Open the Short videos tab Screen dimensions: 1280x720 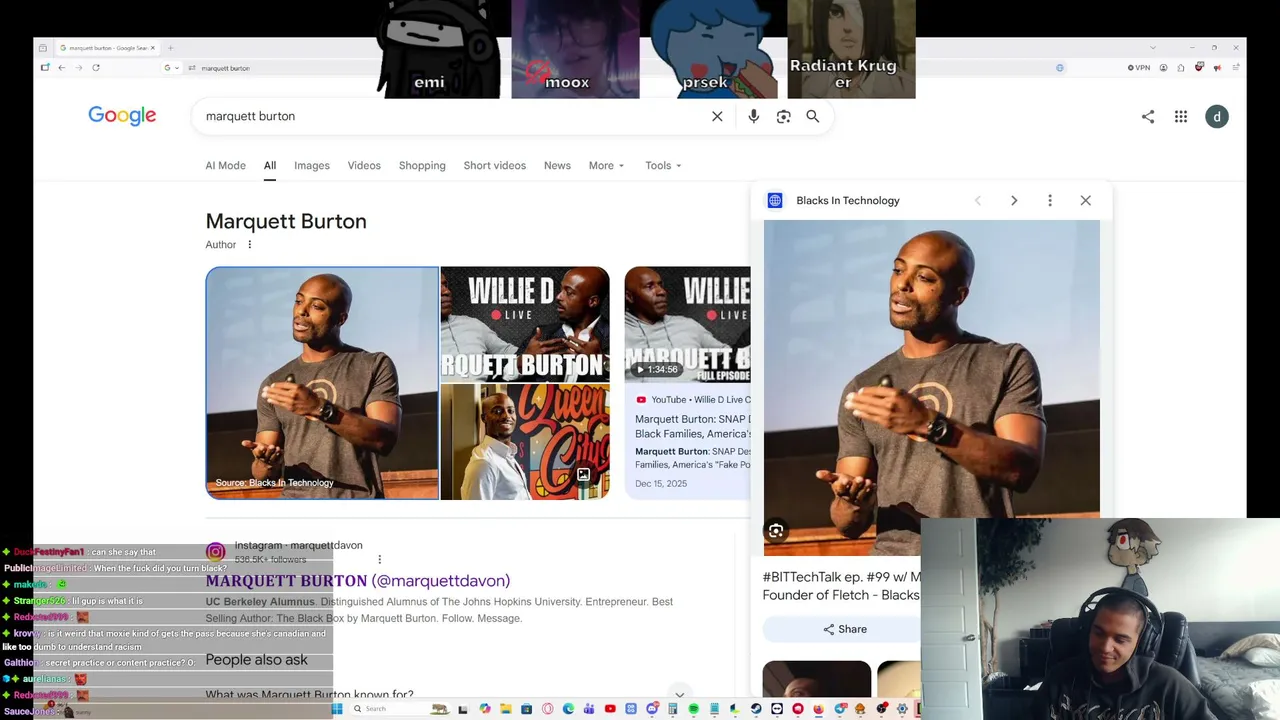(494, 166)
